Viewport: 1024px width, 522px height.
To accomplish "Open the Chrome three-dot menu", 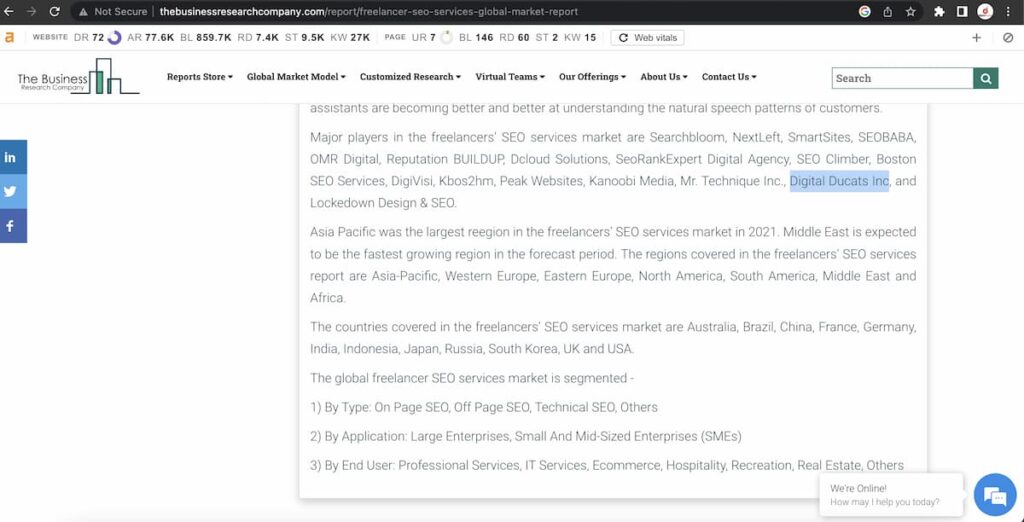I will click(x=1009, y=11).
